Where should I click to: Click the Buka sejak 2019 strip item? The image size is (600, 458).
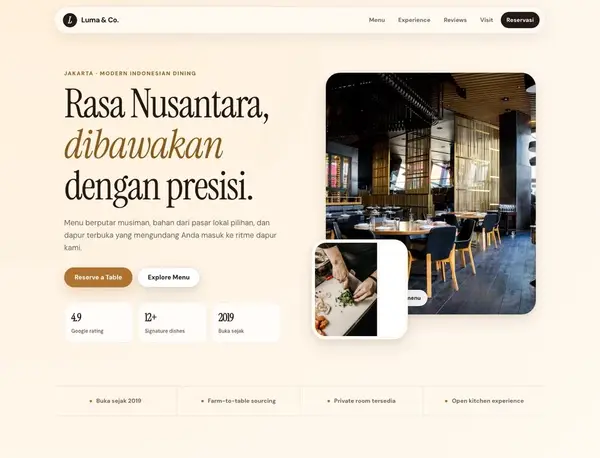click(x=116, y=401)
